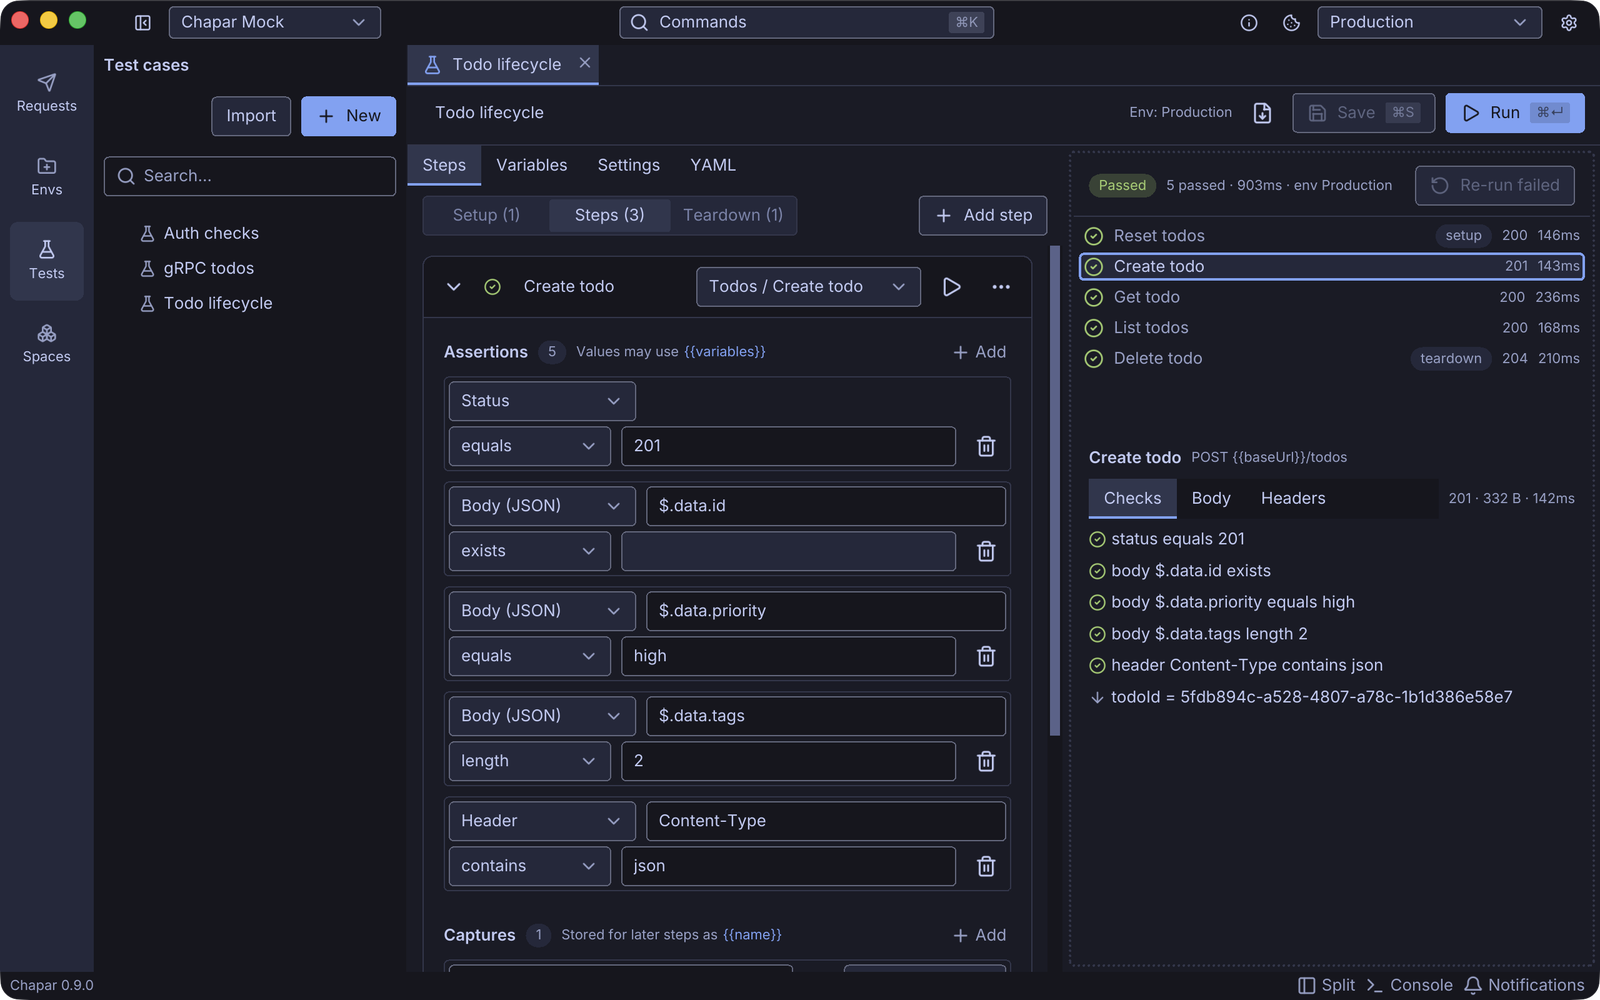This screenshot has width=1600, height=1000.
Task: Open Notifications from status bar
Action: [x=1524, y=985]
